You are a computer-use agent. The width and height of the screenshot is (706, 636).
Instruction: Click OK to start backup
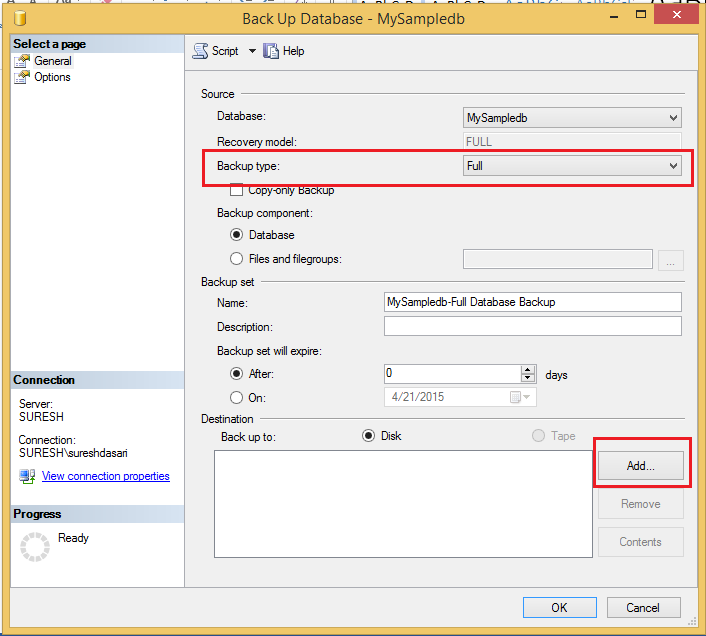[560, 608]
